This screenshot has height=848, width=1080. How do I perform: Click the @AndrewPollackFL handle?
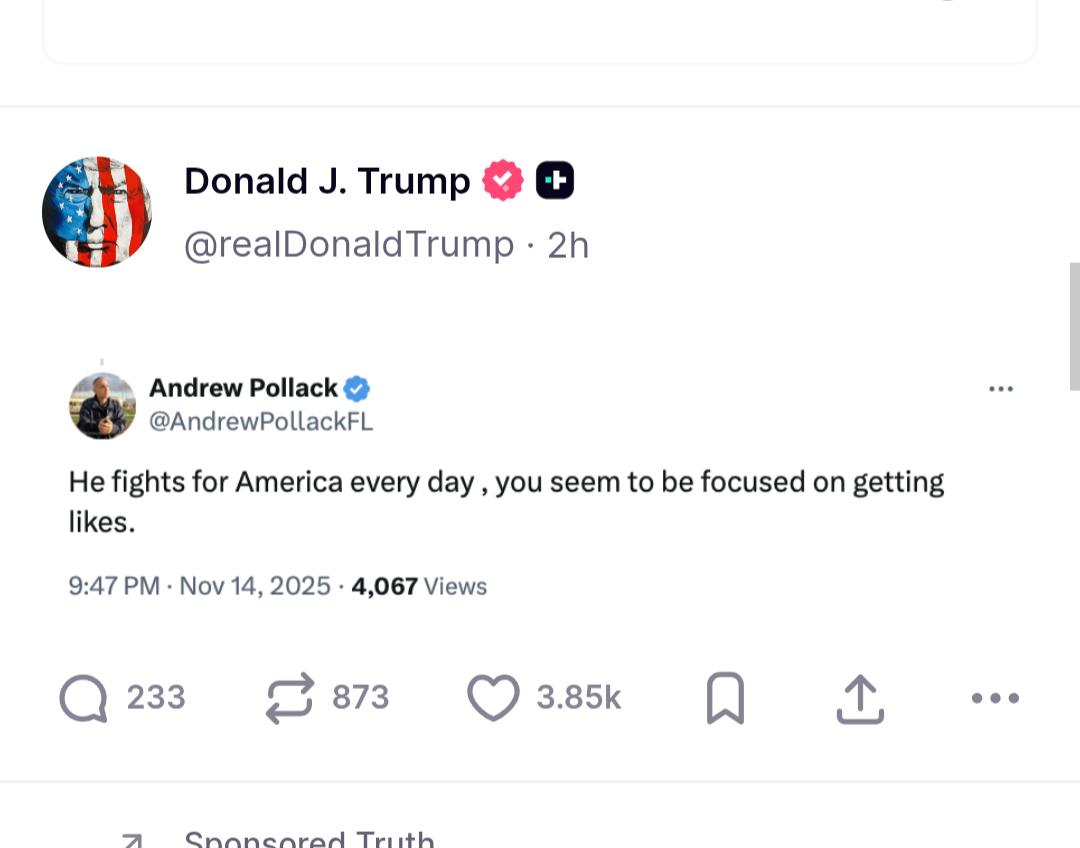[x=261, y=422]
